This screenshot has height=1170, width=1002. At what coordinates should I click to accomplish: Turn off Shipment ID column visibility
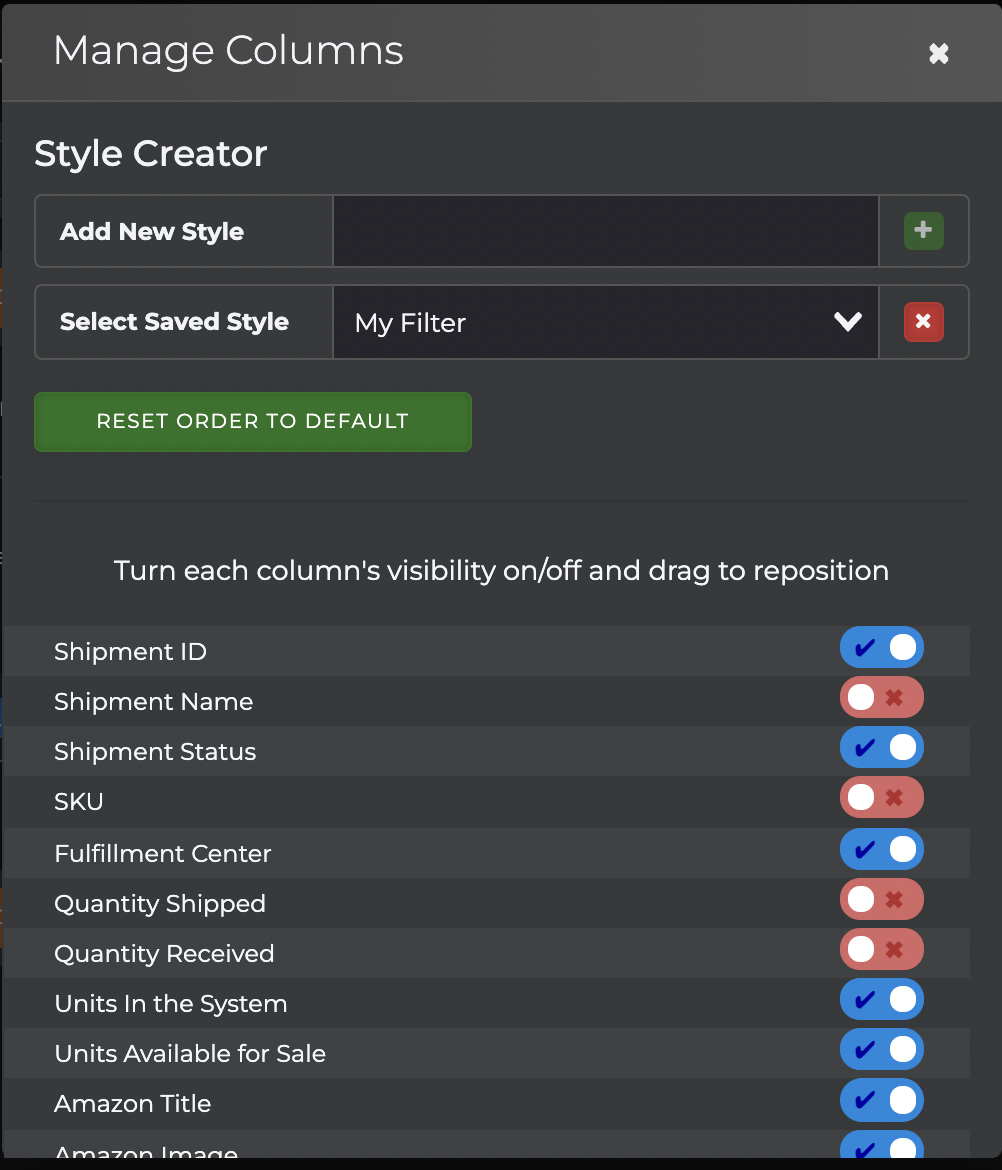coord(881,648)
